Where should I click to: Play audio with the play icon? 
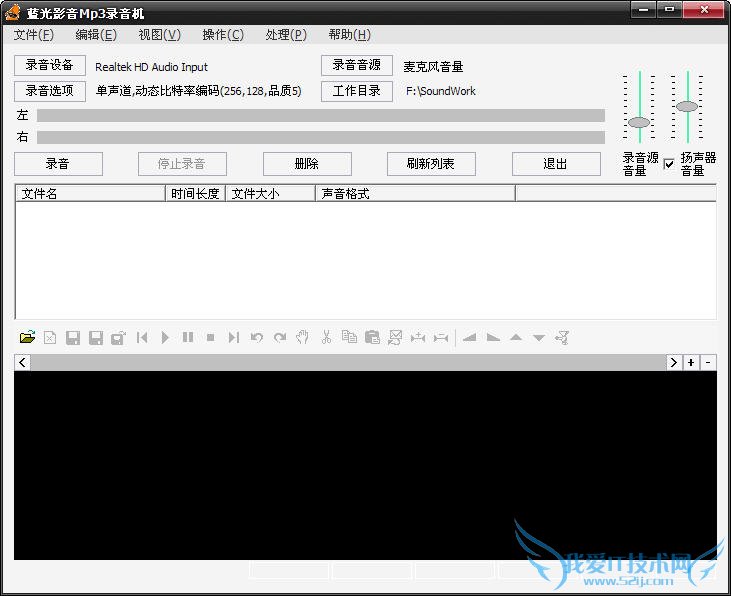click(x=165, y=337)
